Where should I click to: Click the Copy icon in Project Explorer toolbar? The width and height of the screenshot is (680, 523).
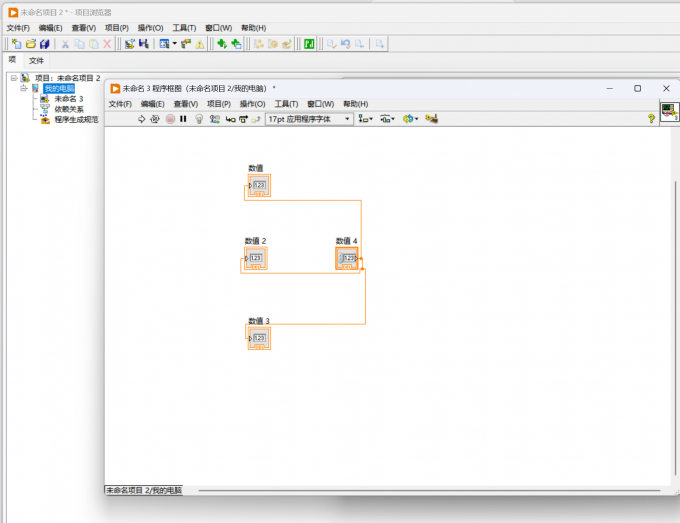point(79,44)
